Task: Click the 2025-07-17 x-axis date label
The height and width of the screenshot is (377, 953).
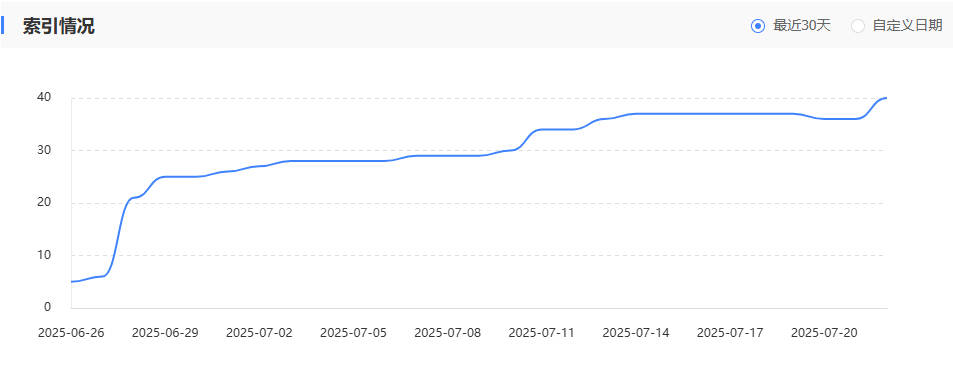Action: (x=731, y=333)
